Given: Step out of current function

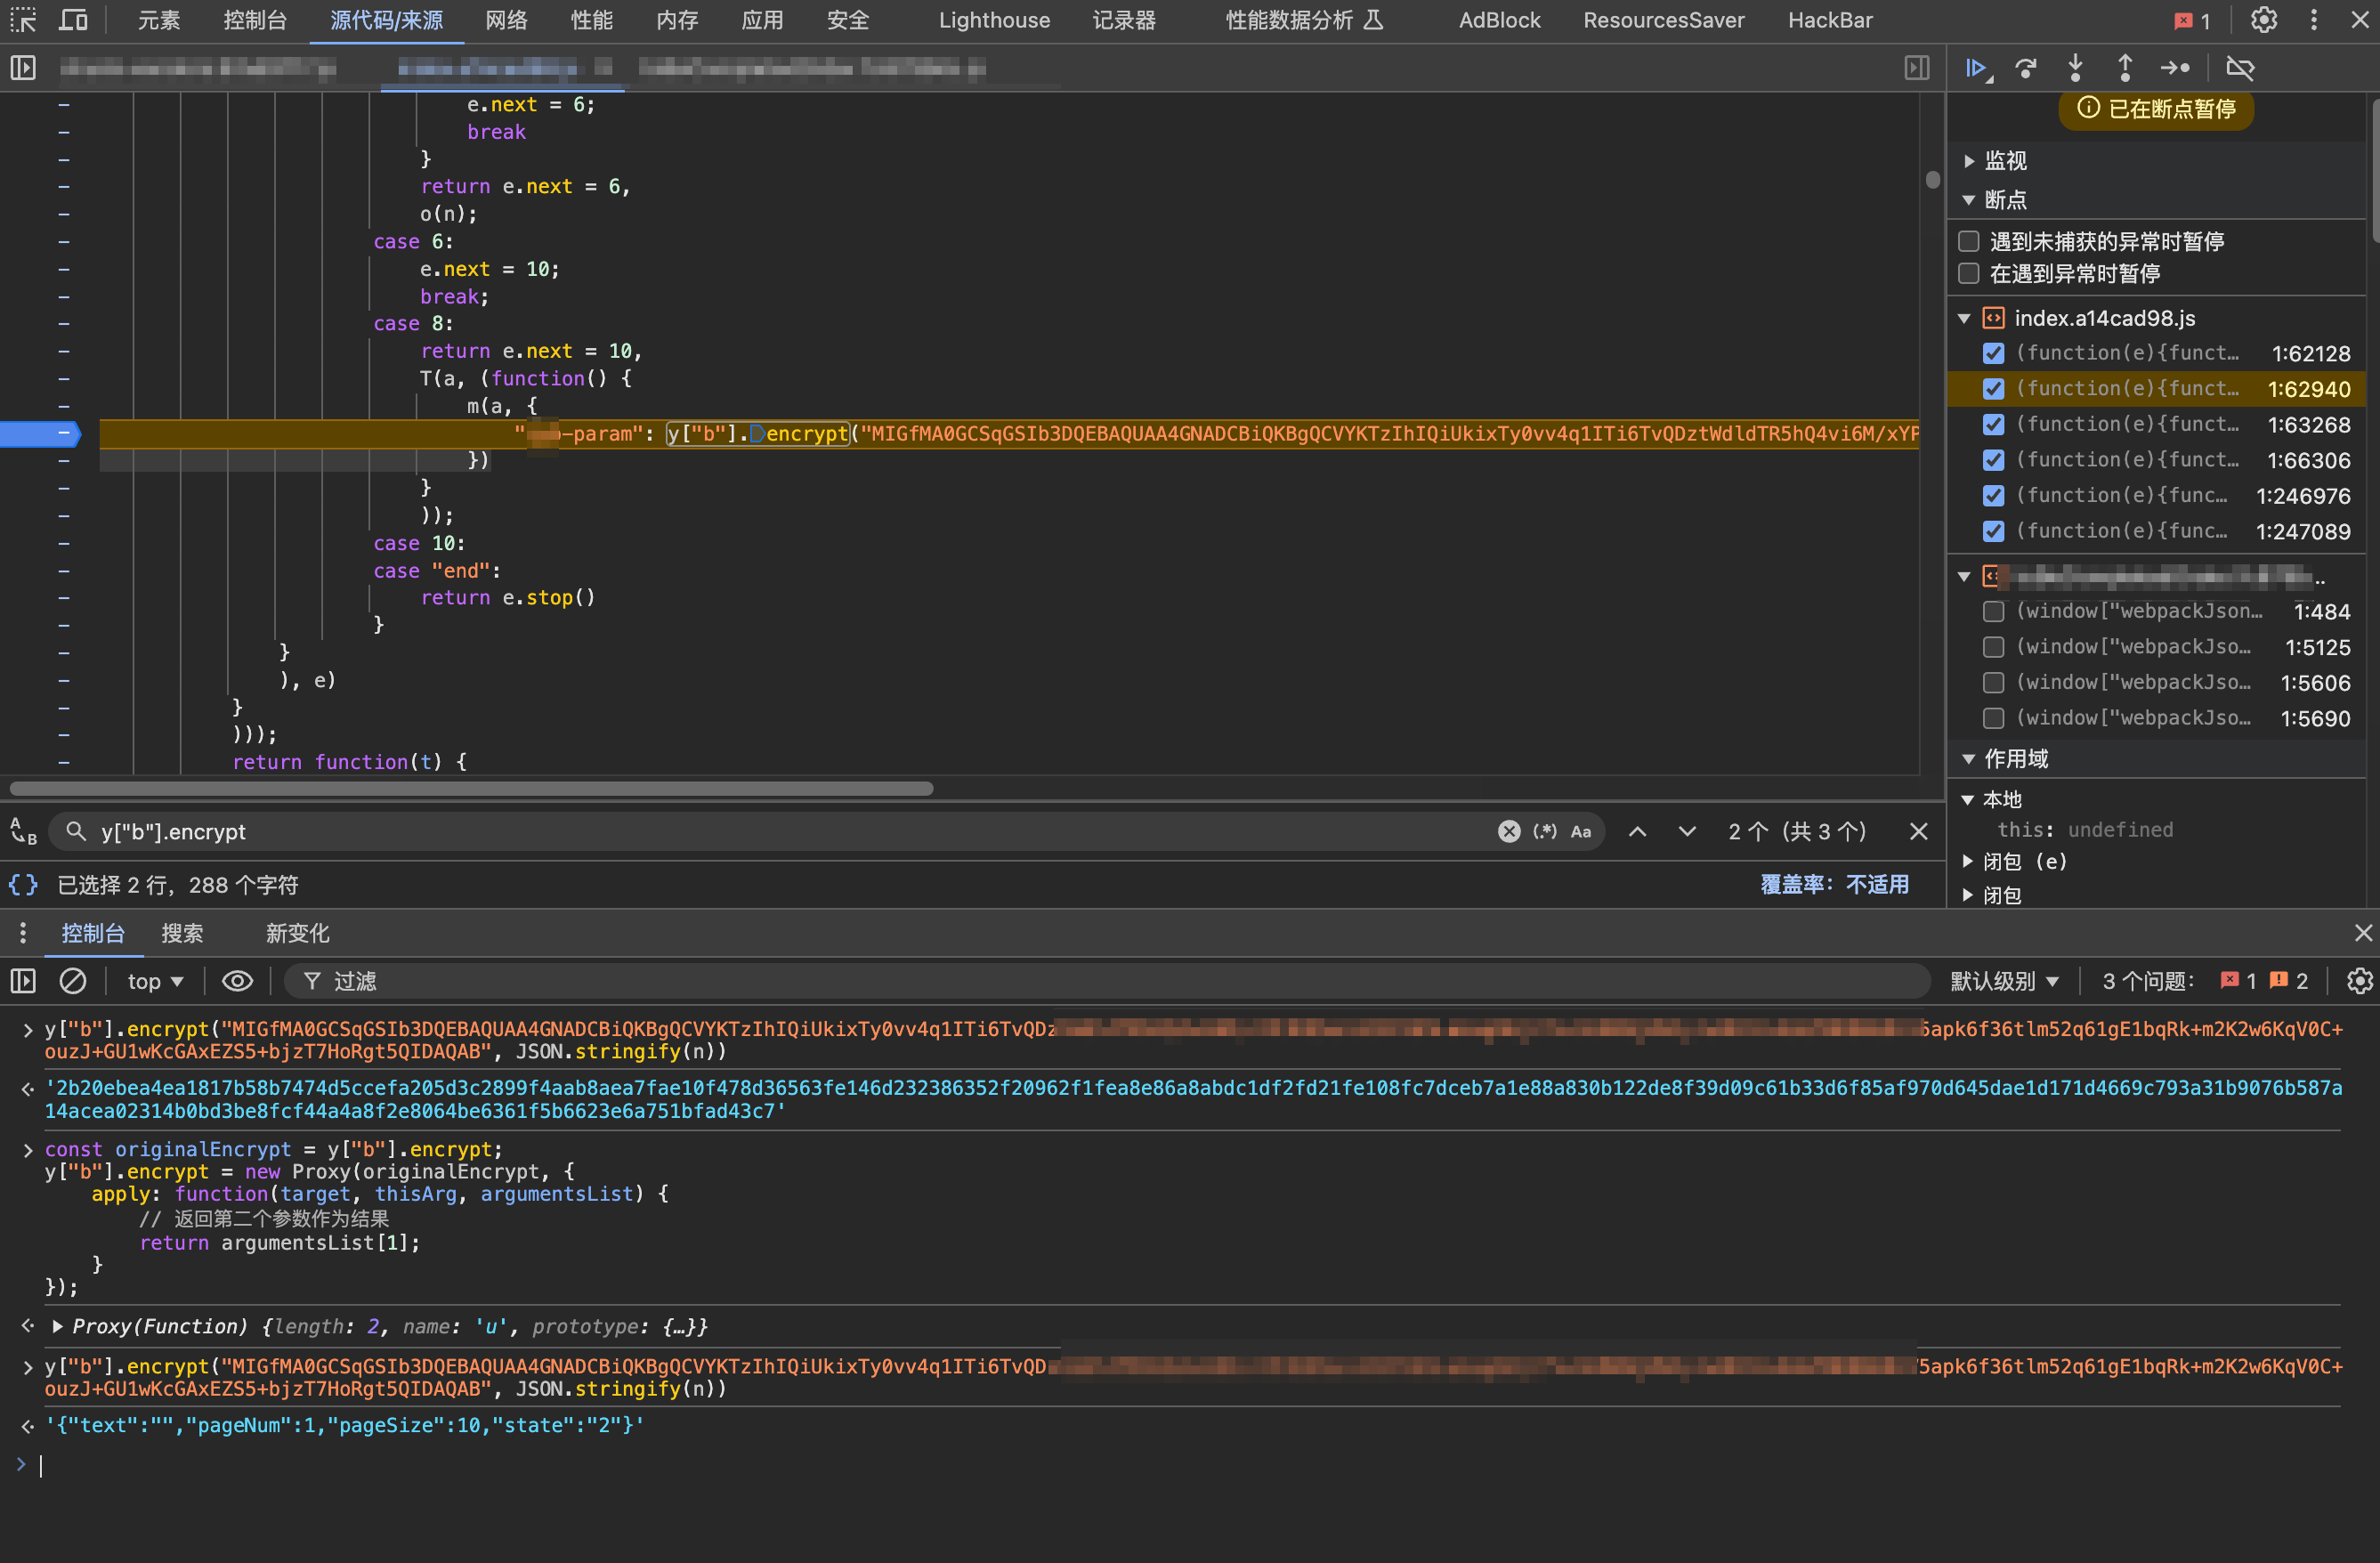Looking at the screenshot, I should [x=2124, y=68].
